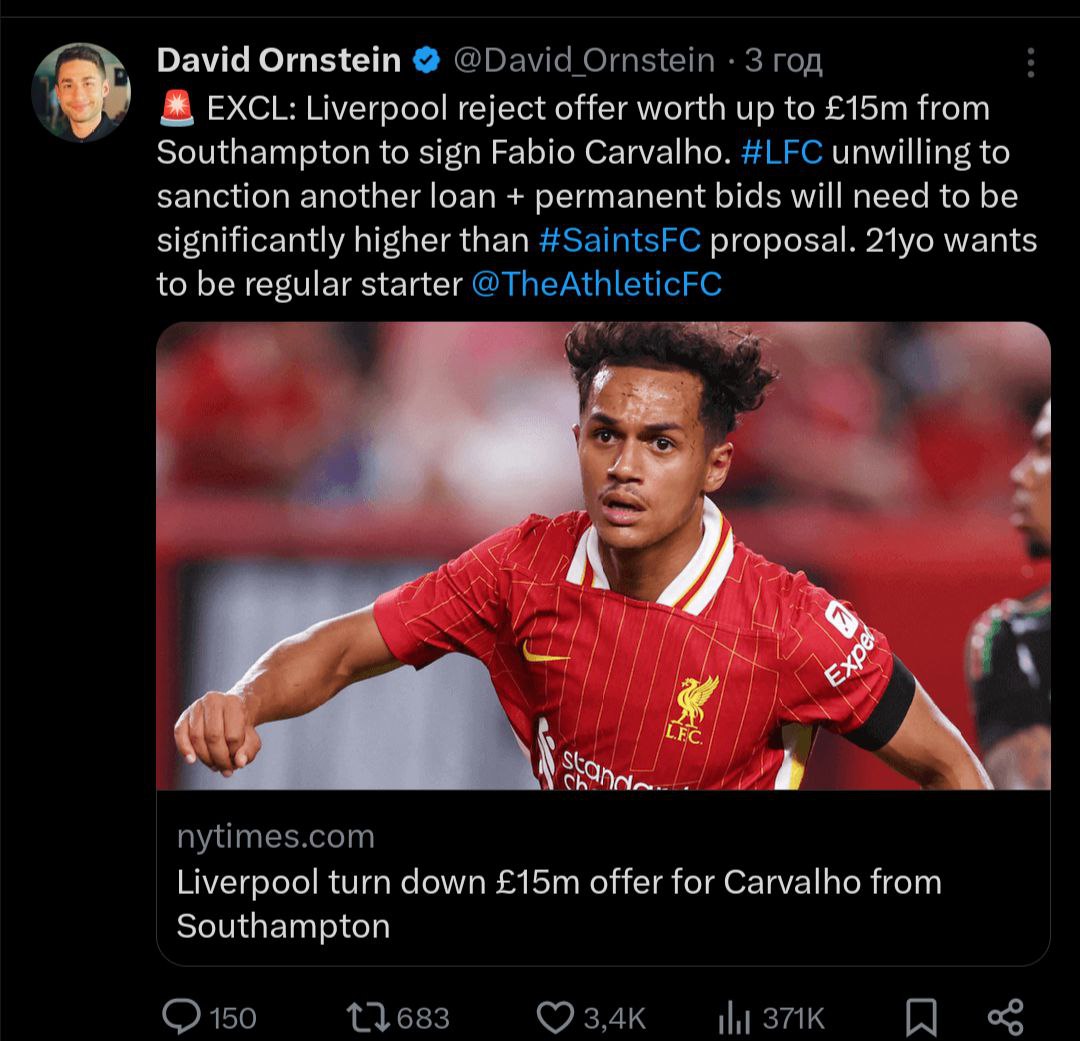The image size is (1080, 1041).
Task: Open the three-dot more options menu
Action: click(1030, 63)
